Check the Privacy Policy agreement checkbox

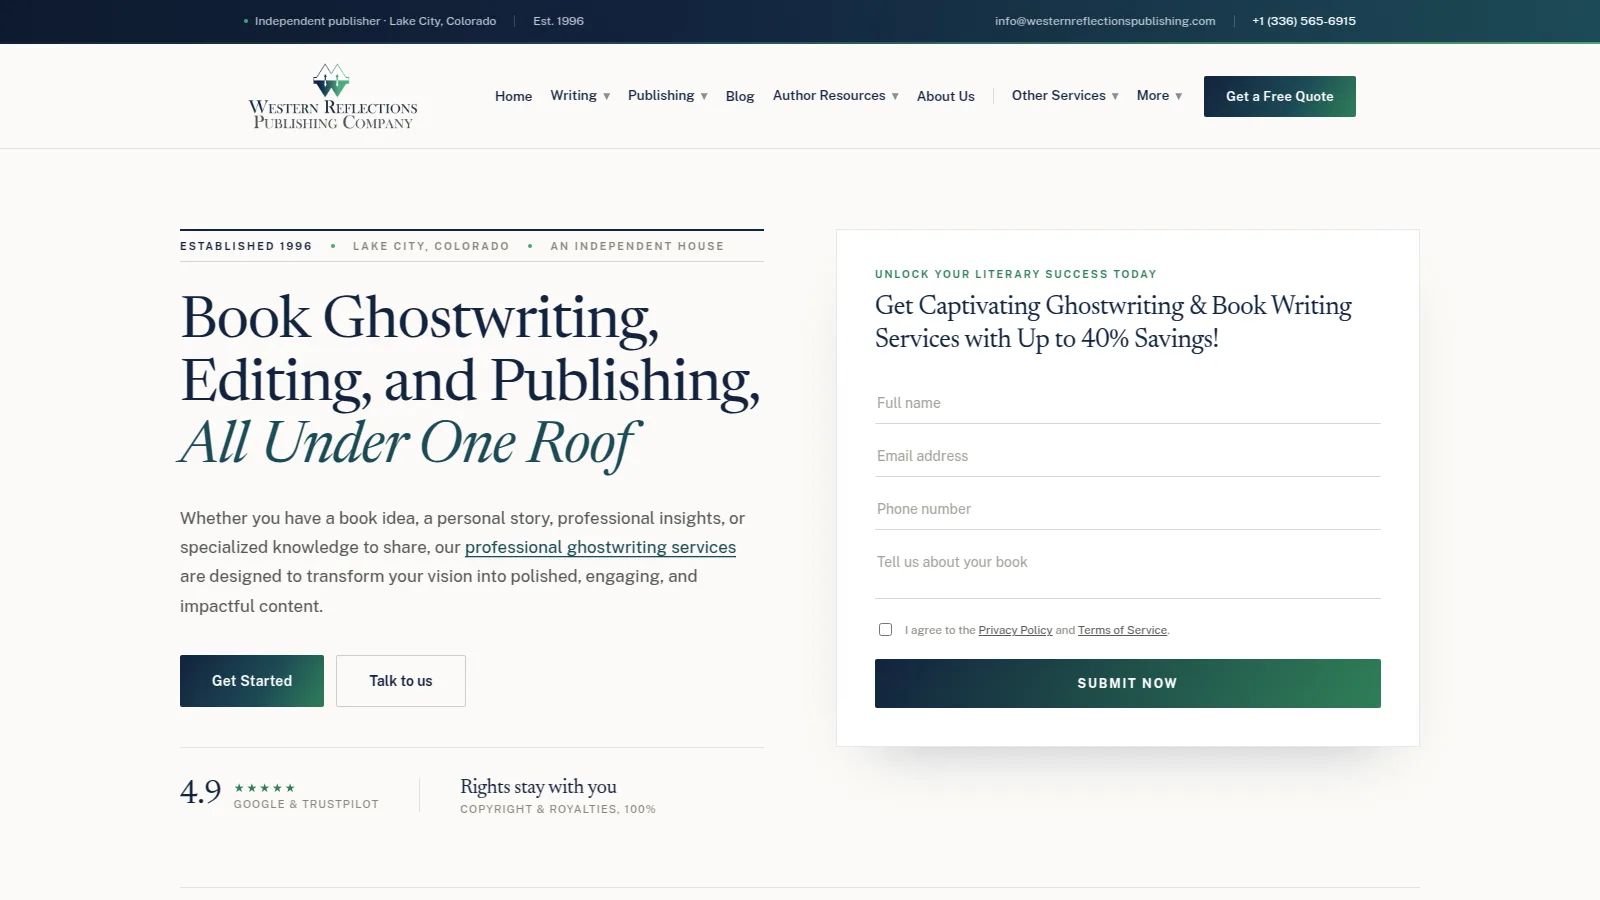pos(885,630)
